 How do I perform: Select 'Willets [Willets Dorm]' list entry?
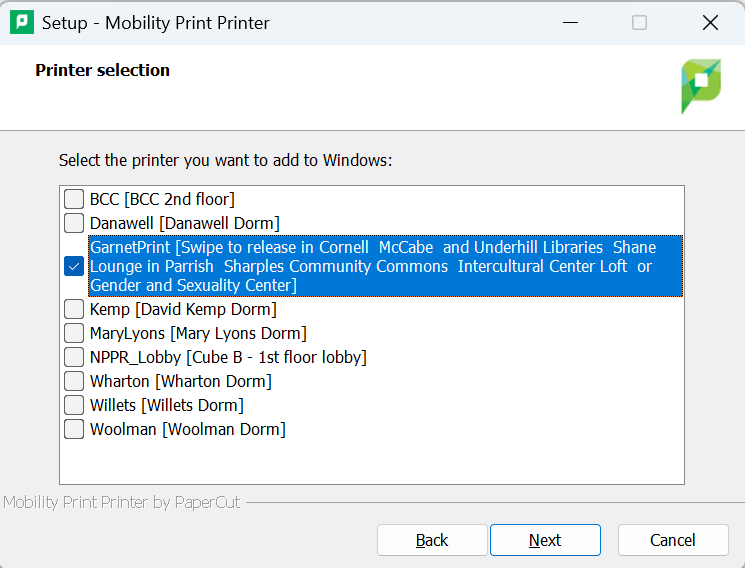(x=167, y=405)
